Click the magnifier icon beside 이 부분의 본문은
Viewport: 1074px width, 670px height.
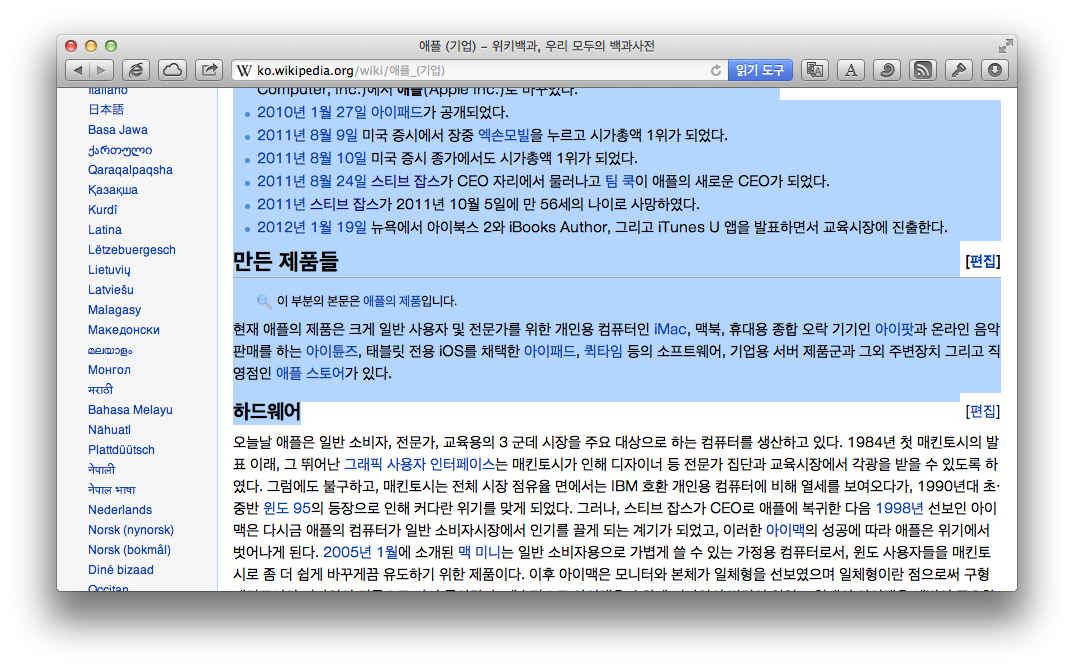(x=264, y=301)
